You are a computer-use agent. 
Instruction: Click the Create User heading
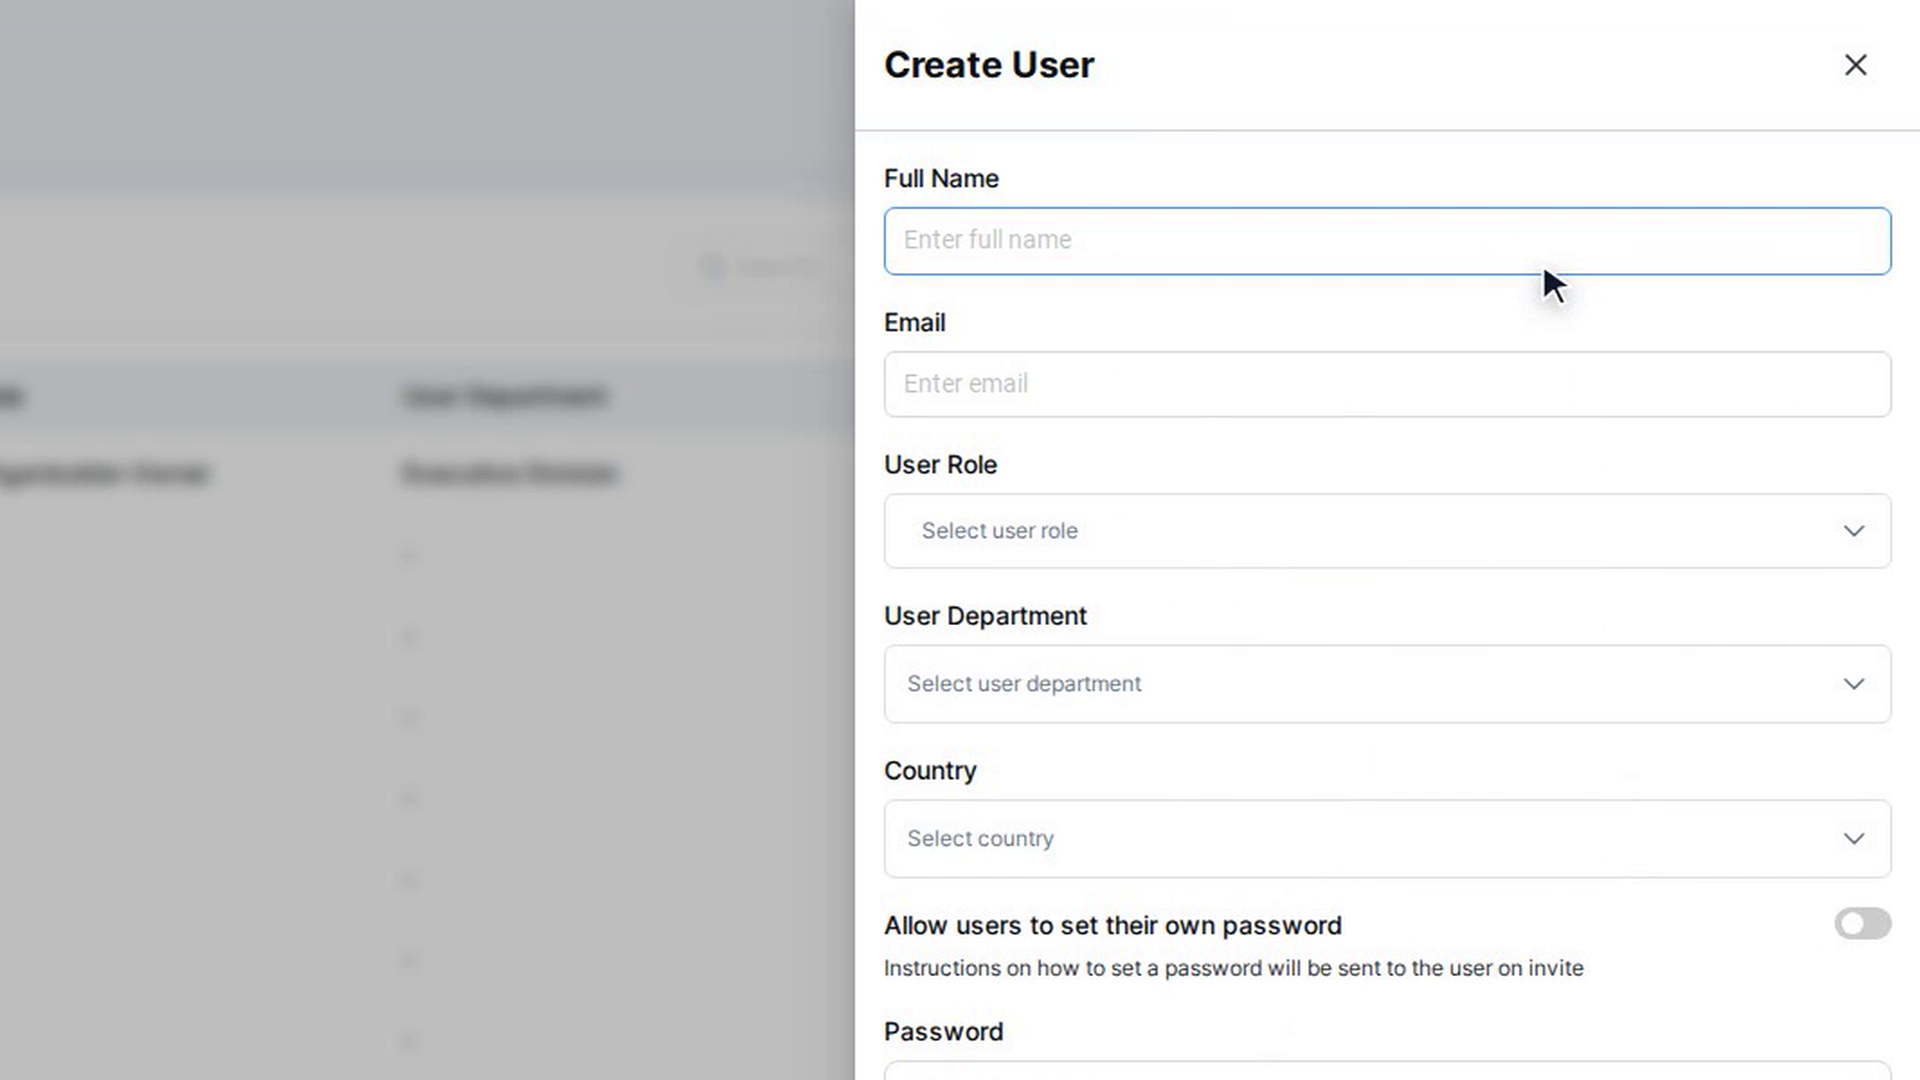pos(989,65)
